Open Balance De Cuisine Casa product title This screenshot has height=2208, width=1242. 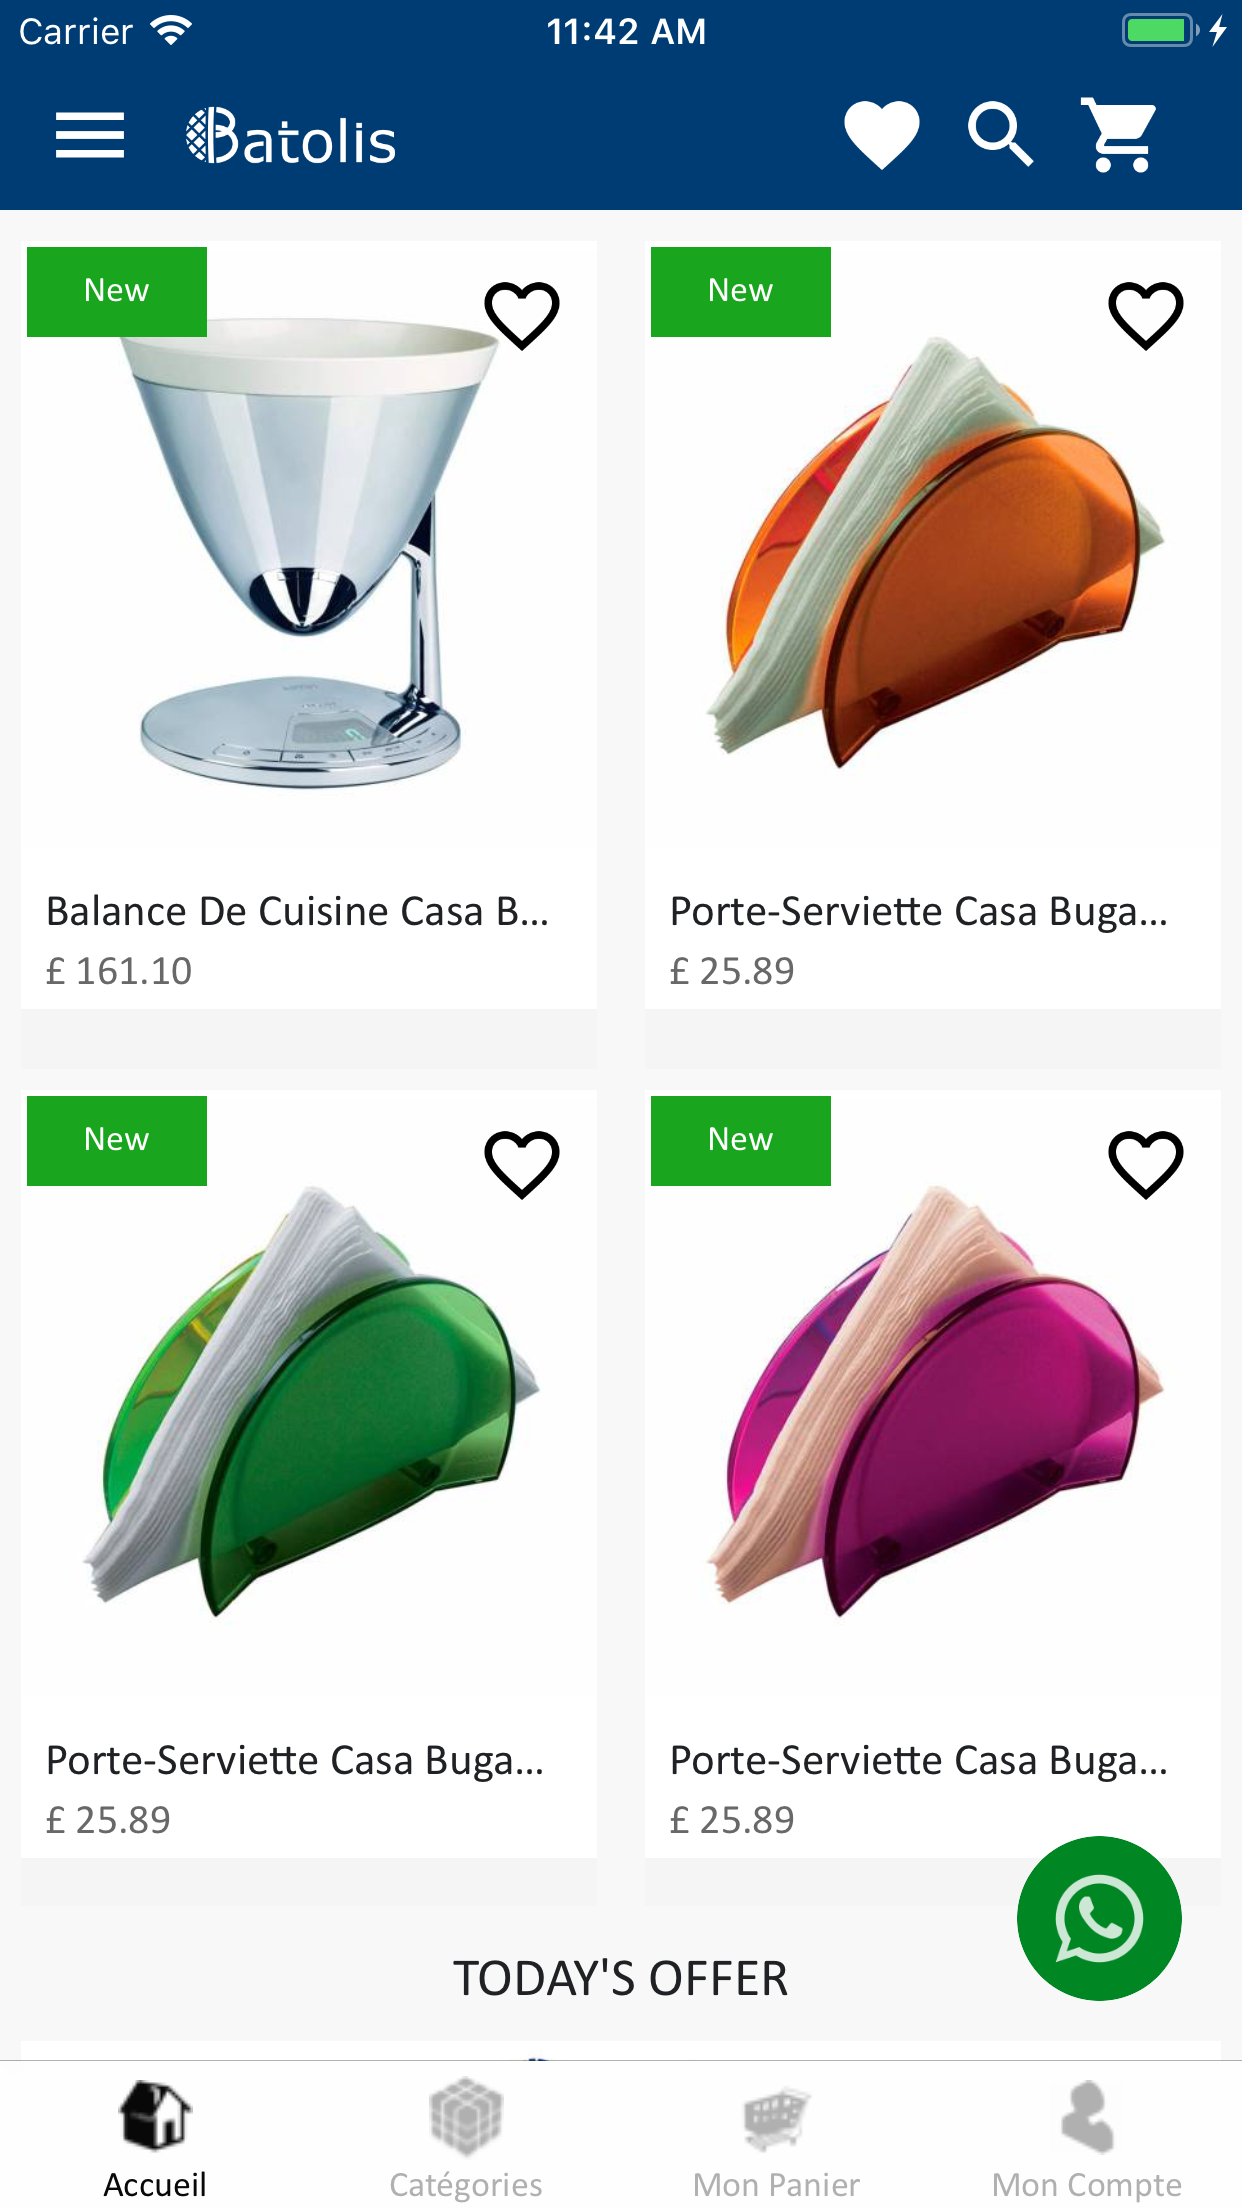[x=298, y=911]
